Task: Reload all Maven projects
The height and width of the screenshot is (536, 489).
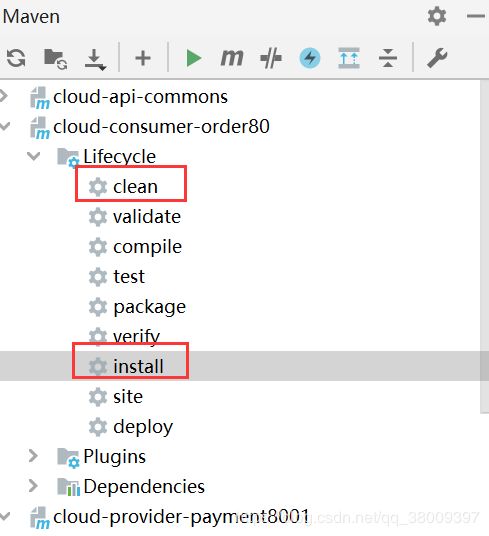Action: point(16,58)
